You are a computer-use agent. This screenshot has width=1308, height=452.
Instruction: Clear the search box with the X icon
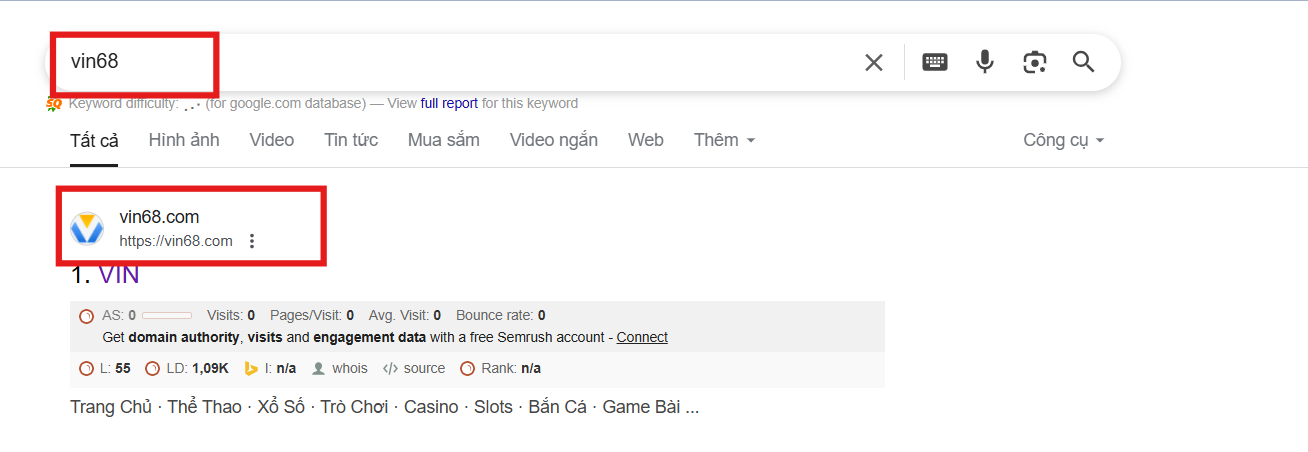pos(873,63)
